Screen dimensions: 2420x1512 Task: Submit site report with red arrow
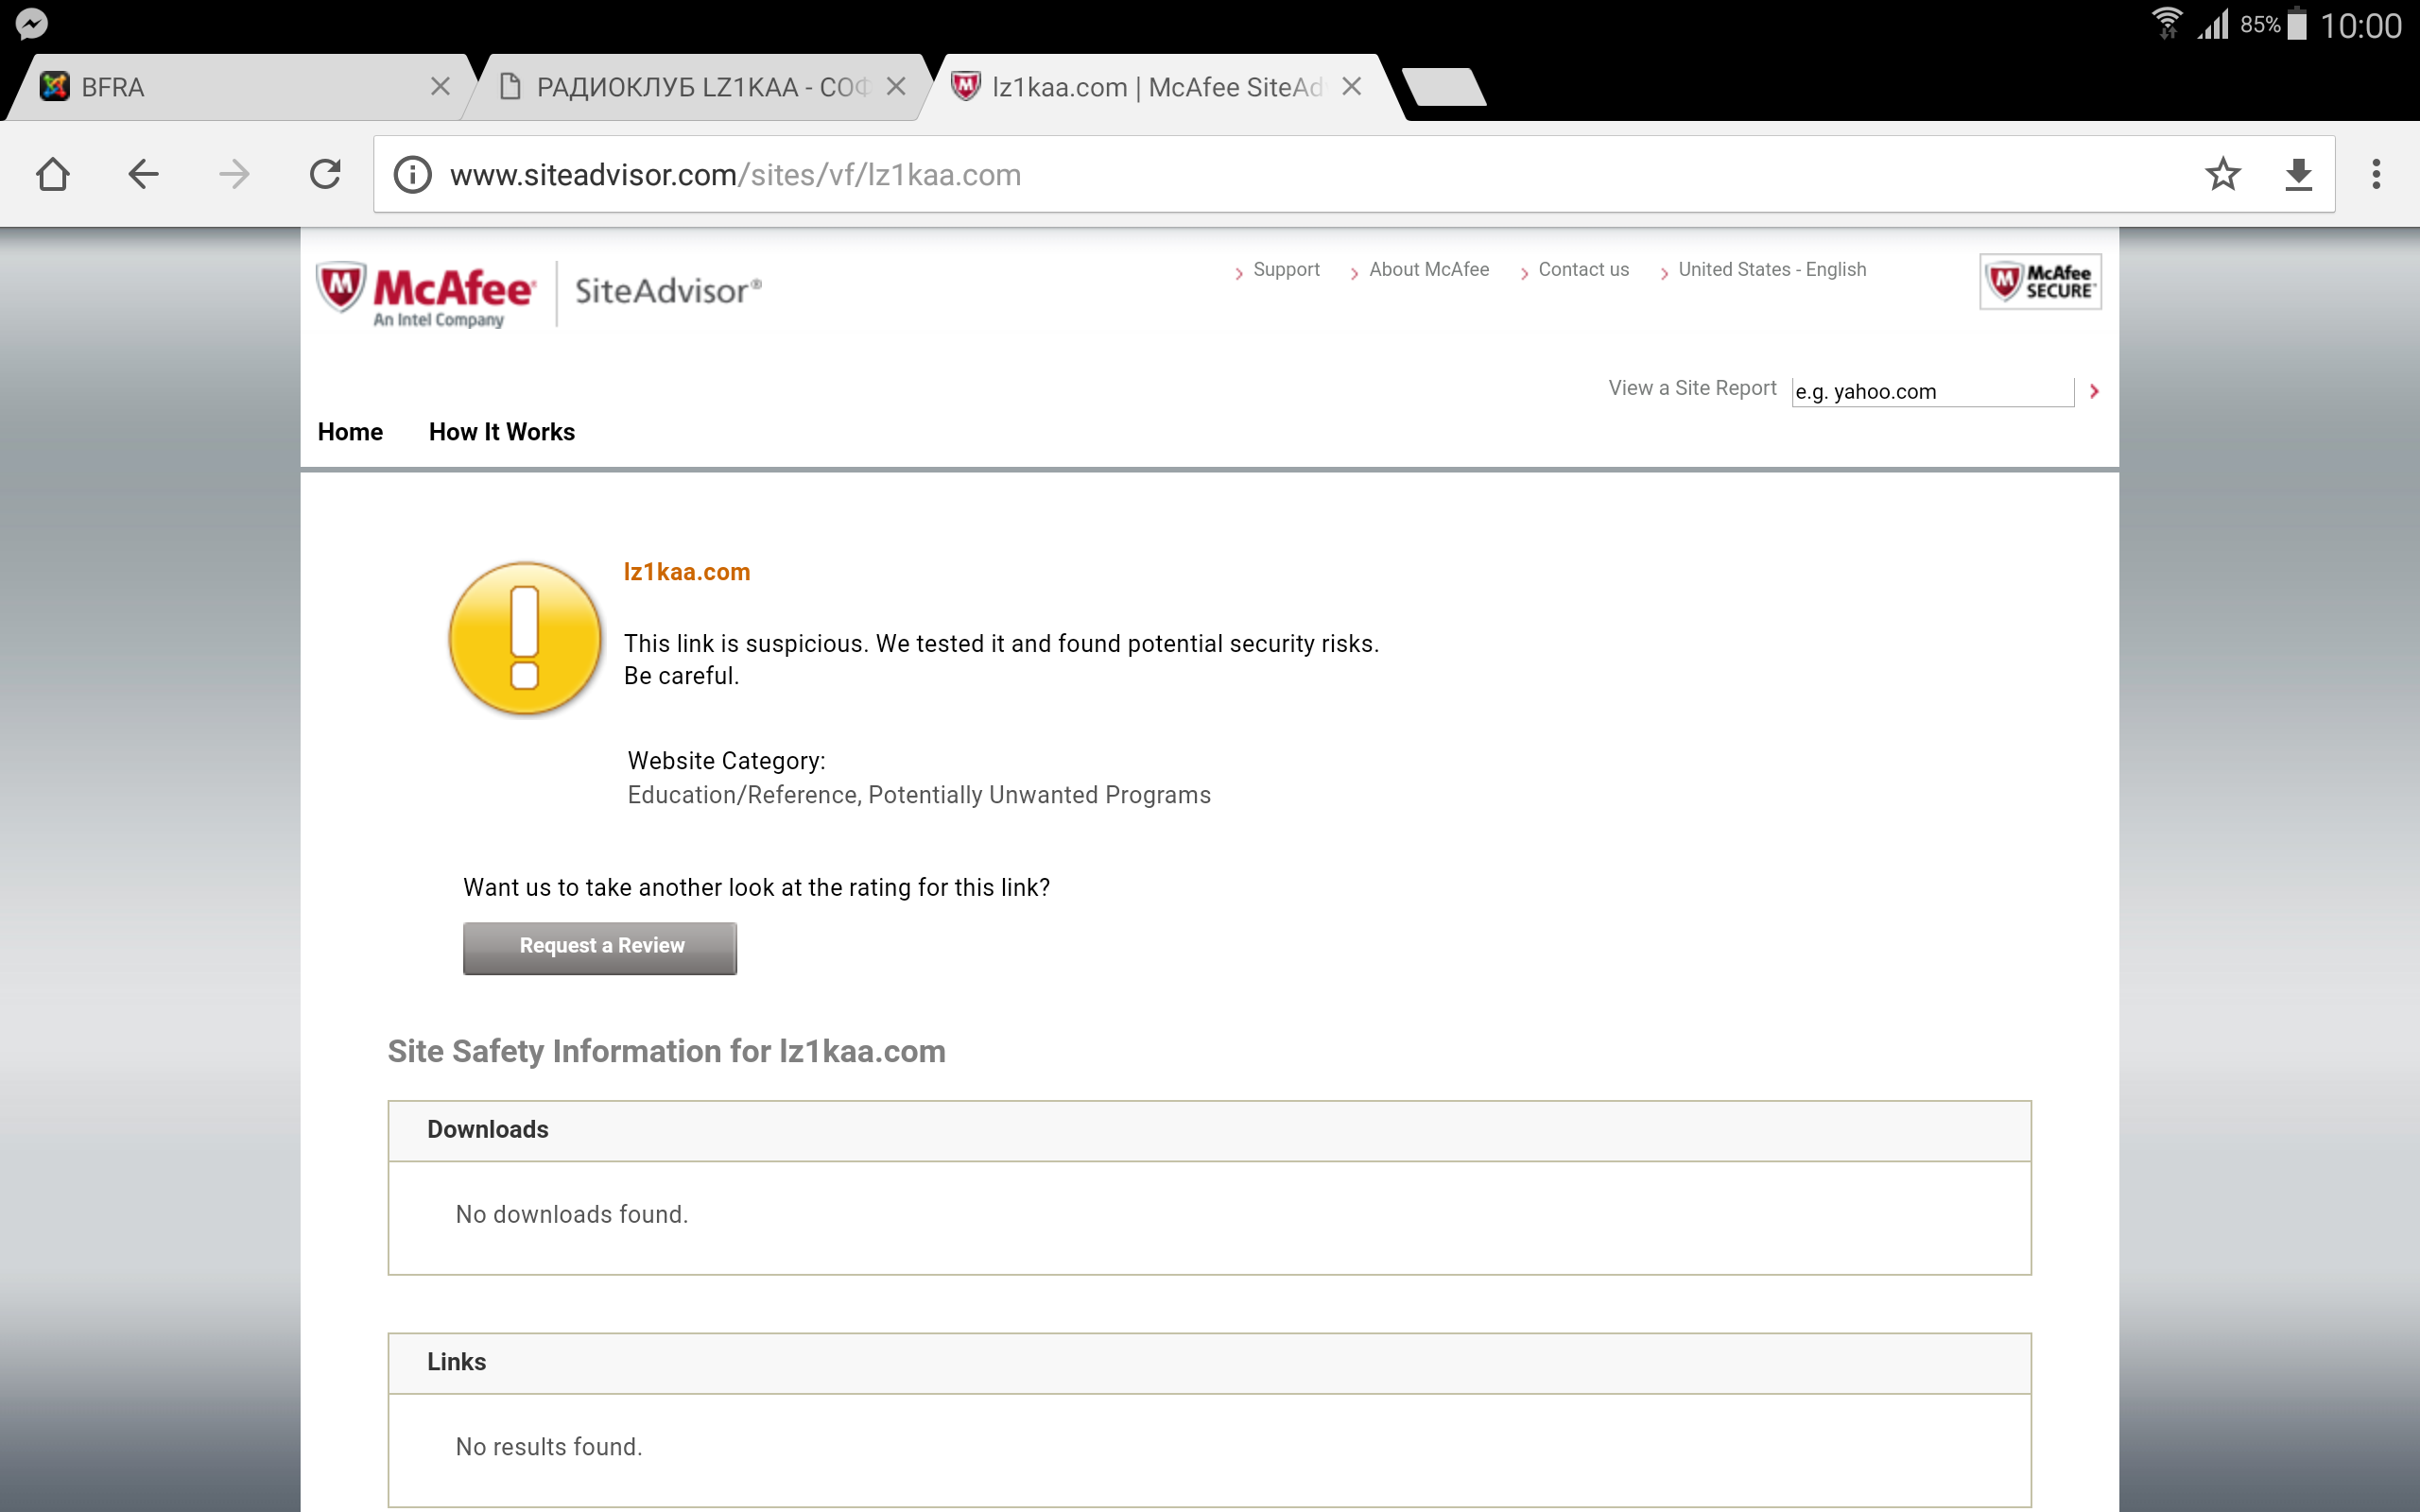(x=2094, y=391)
